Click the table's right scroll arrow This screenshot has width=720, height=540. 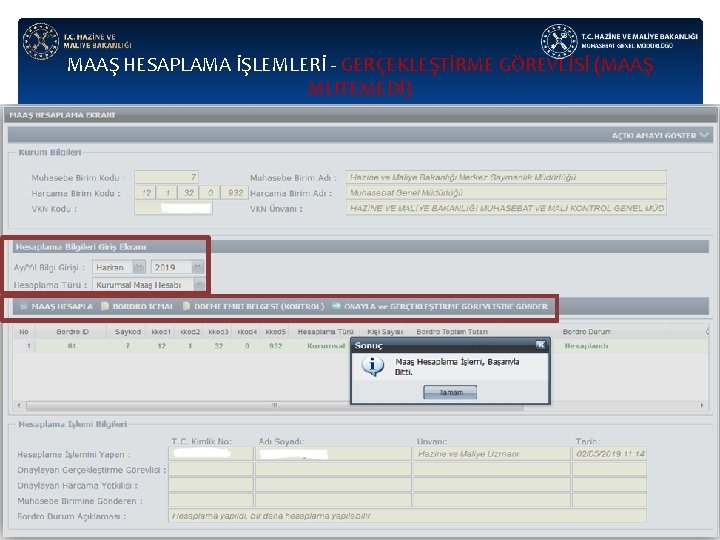pyautogui.click(x=702, y=405)
